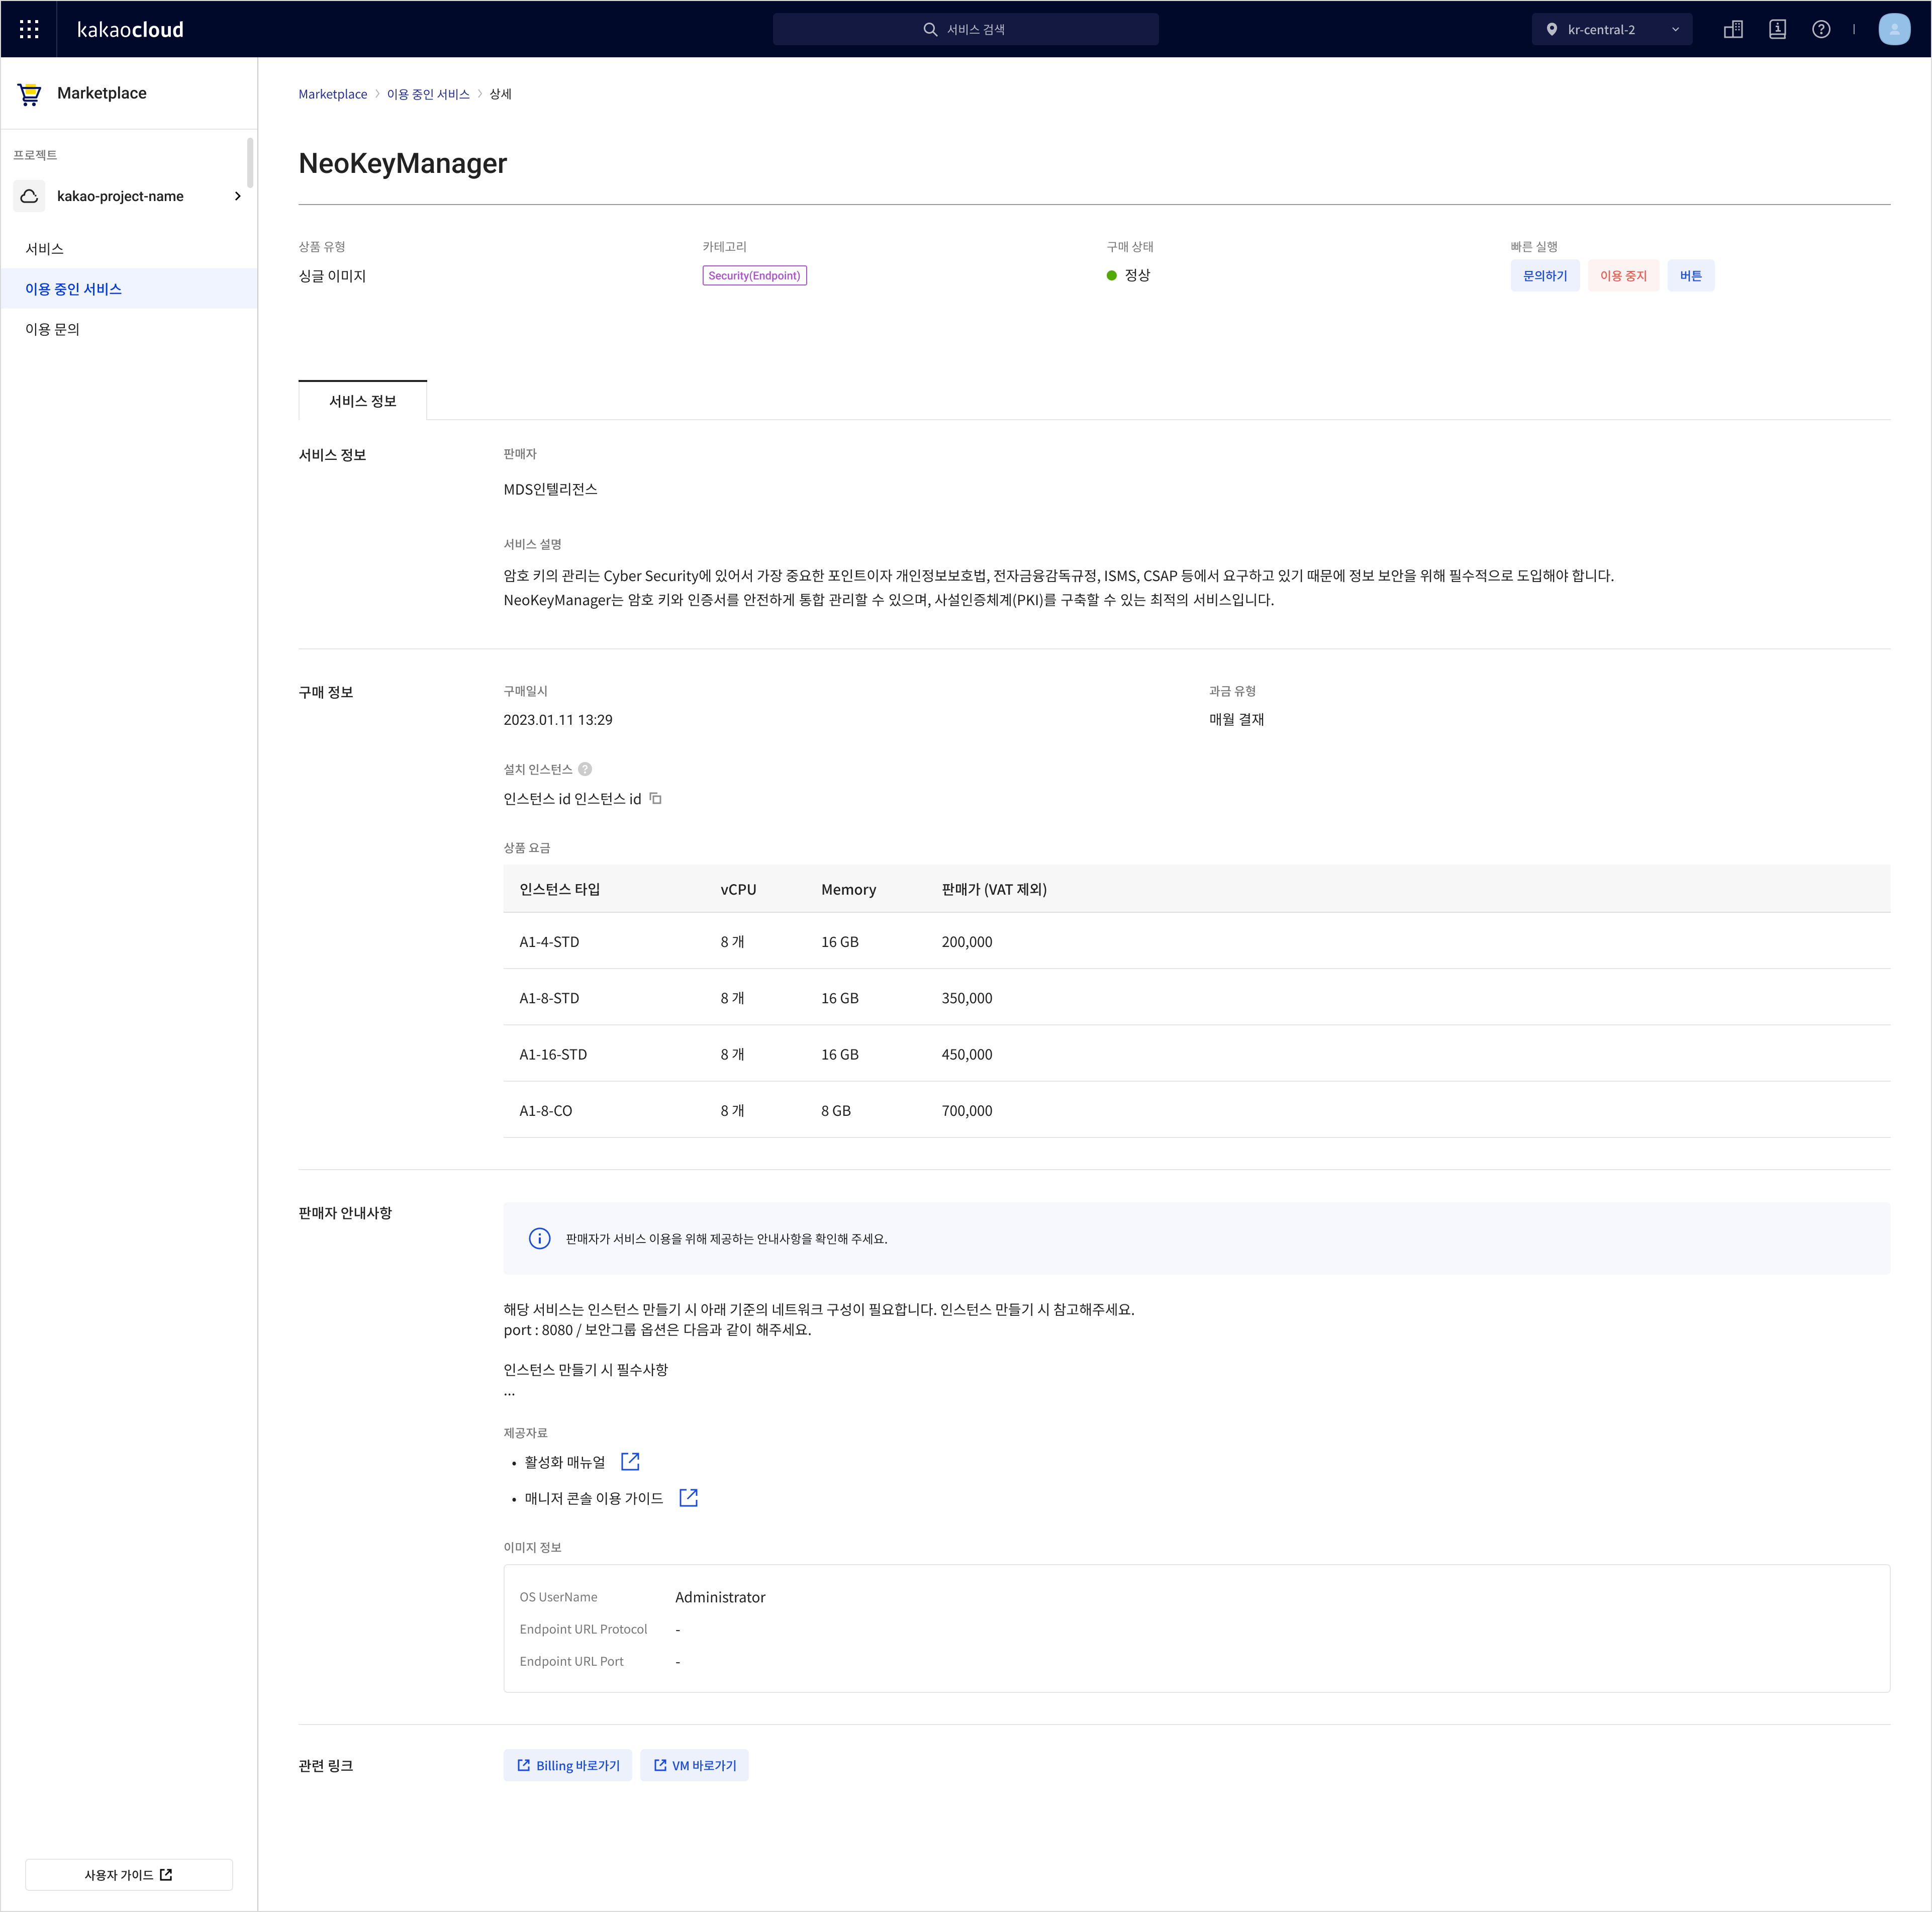The height and width of the screenshot is (1912, 1932).
Task: Click the kakaocloud logo
Action: point(130,29)
